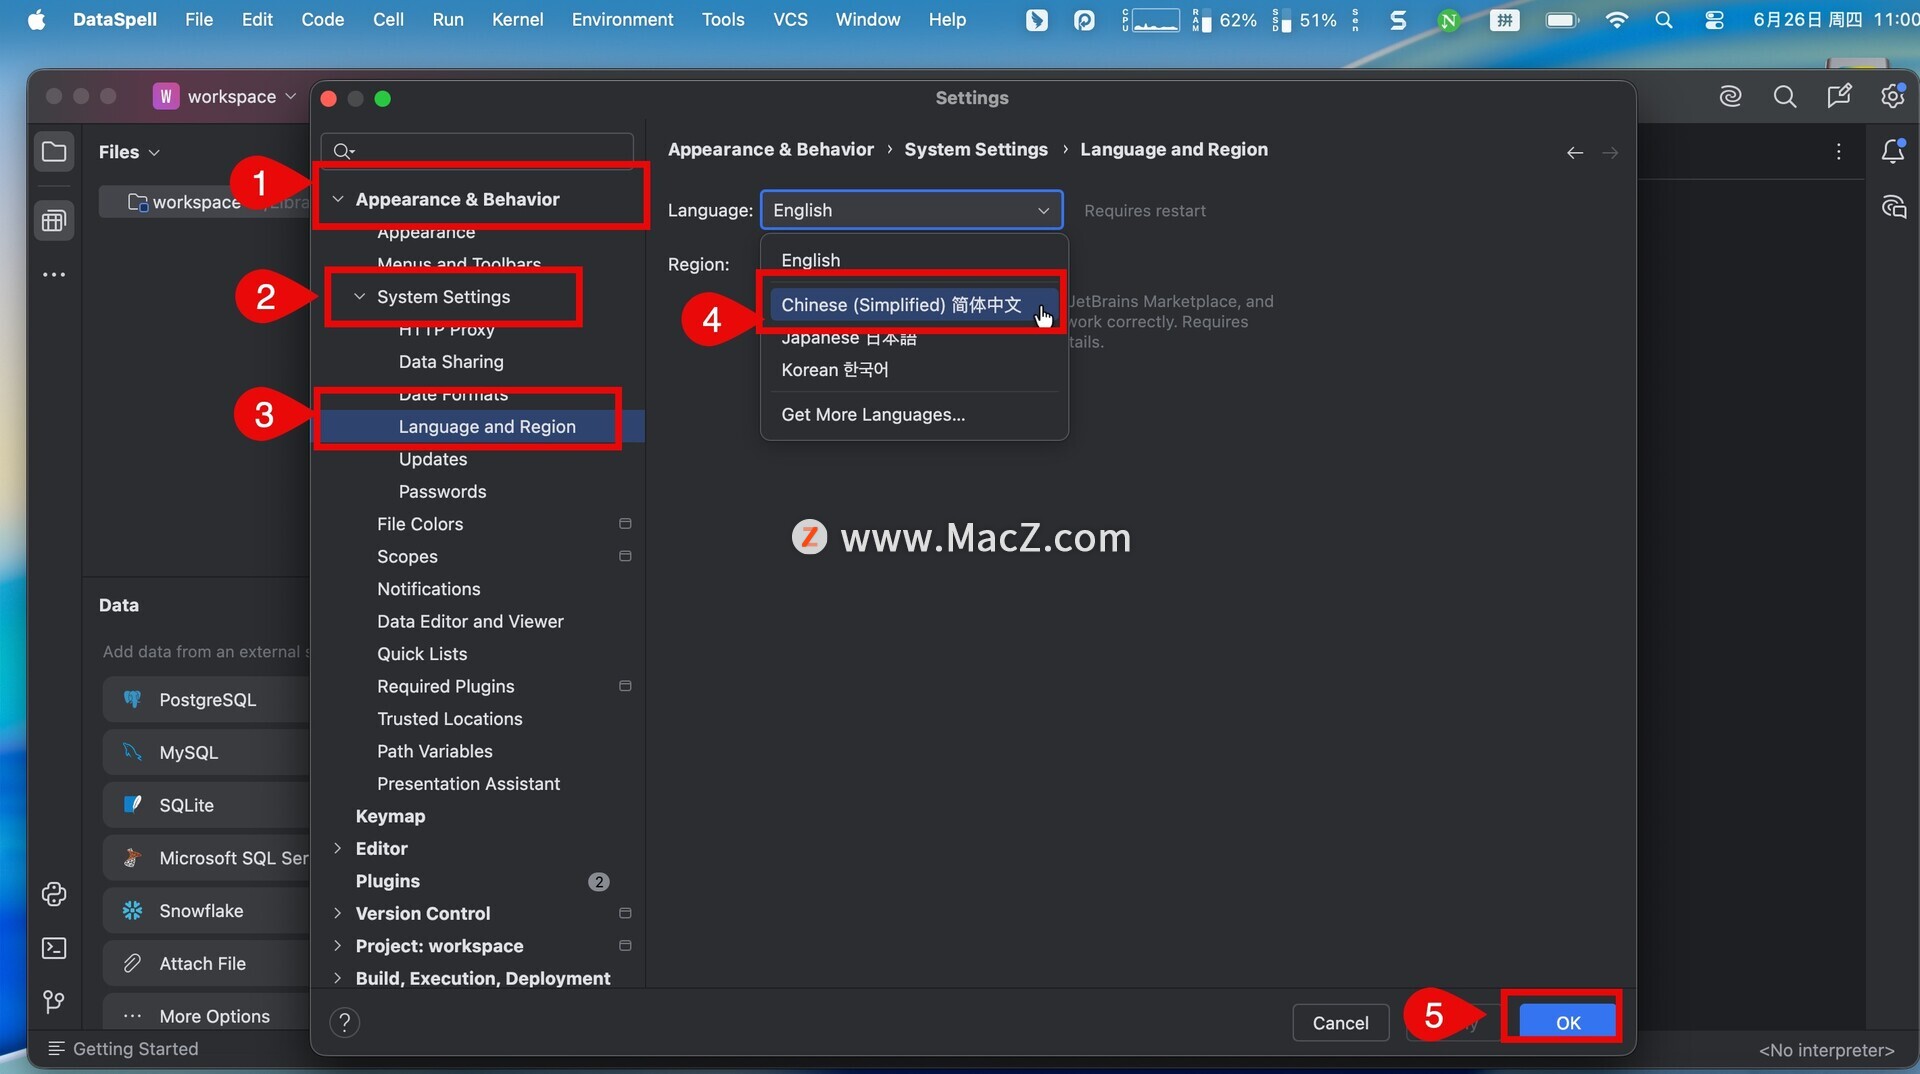The height and width of the screenshot is (1074, 1920).
Task: Click the Search Everywhere magnifier in DataSpell toolbar
Action: 1784,96
